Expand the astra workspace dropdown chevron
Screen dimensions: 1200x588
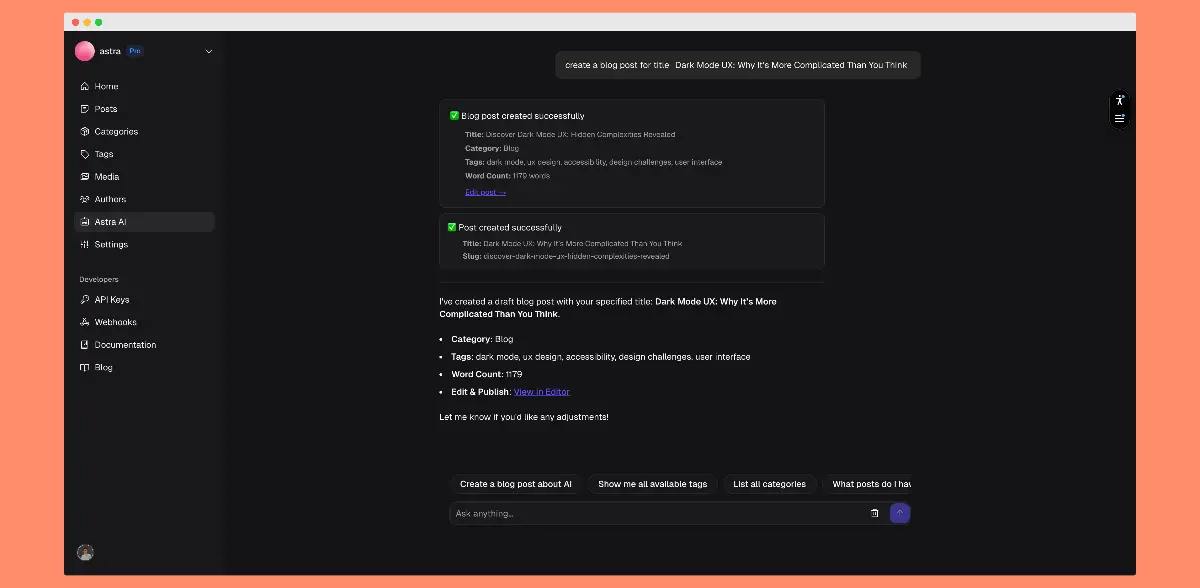208,51
